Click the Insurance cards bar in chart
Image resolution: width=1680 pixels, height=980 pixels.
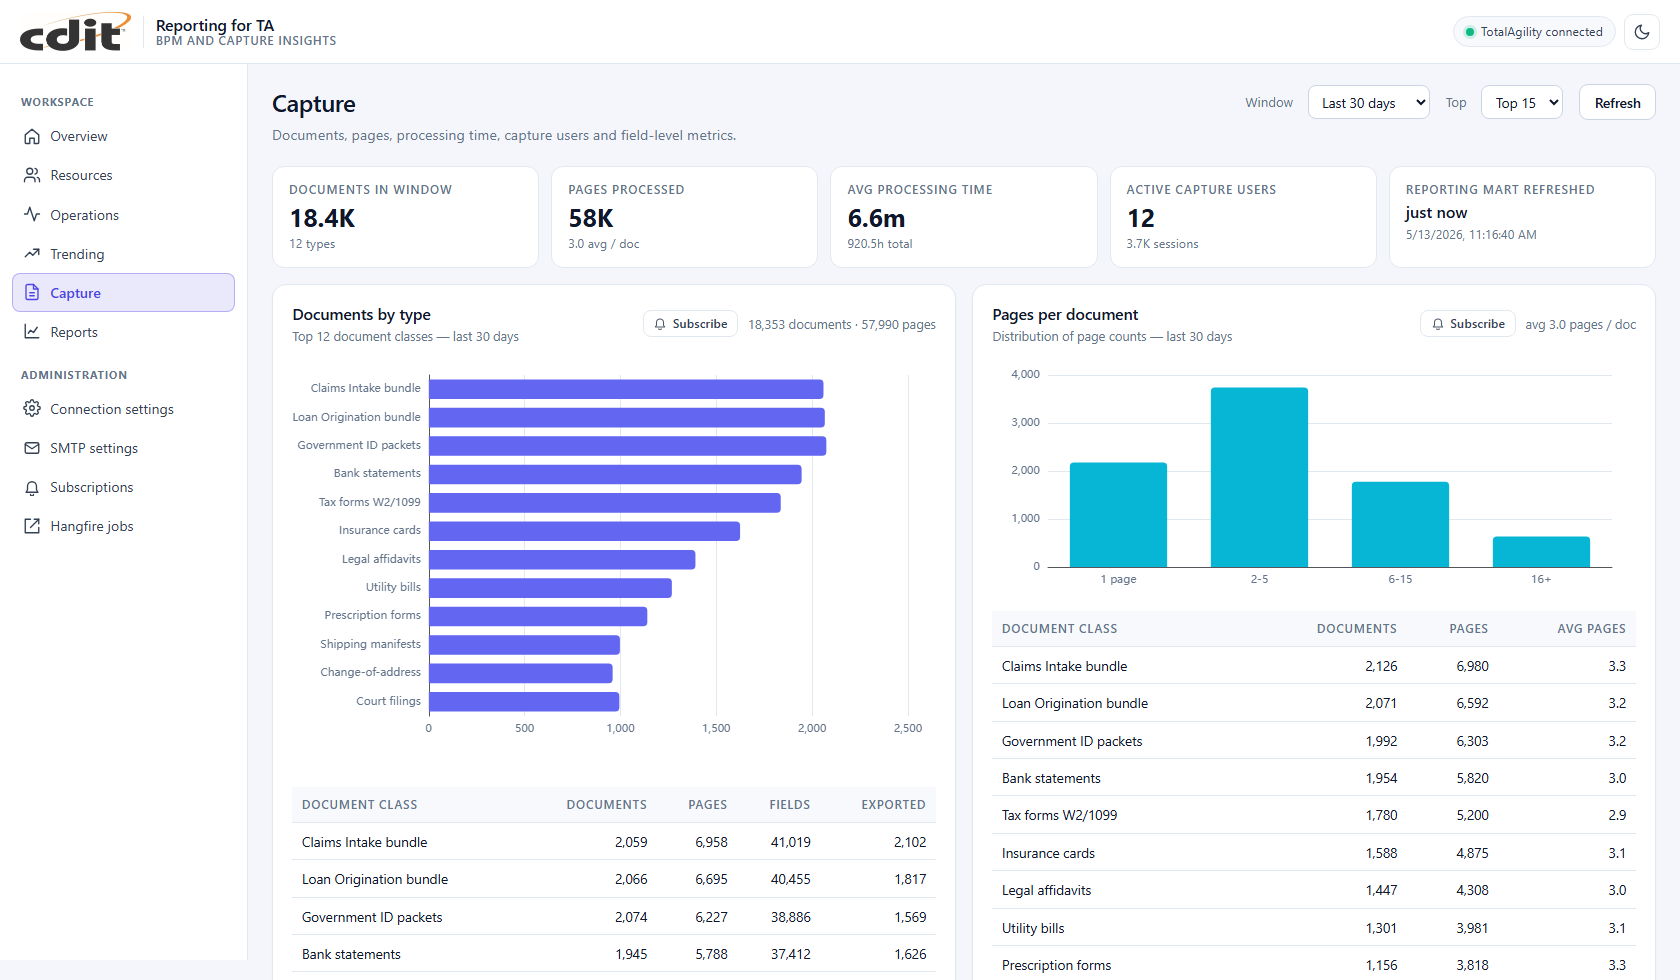[585, 531]
